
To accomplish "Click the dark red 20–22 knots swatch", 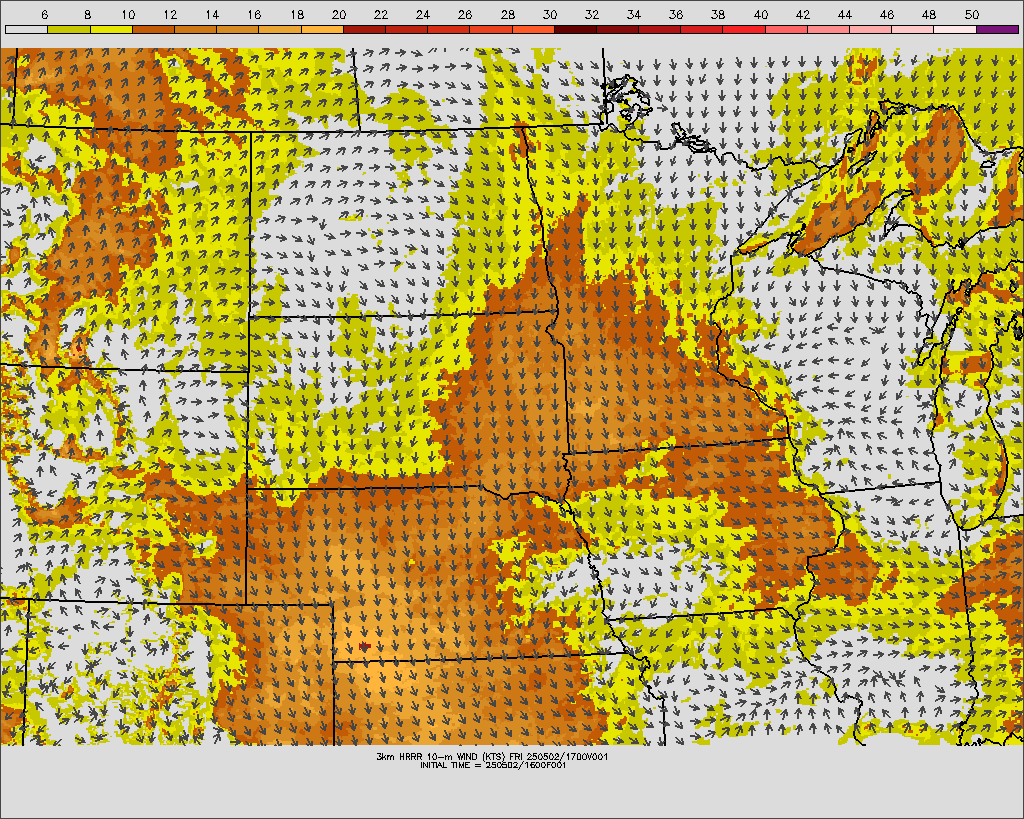I will point(364,29).
